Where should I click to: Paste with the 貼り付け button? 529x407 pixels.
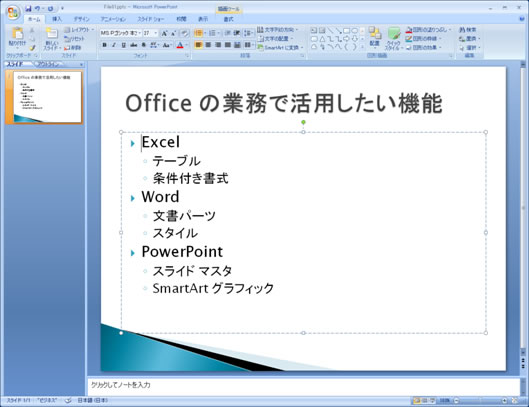[17, 37]
